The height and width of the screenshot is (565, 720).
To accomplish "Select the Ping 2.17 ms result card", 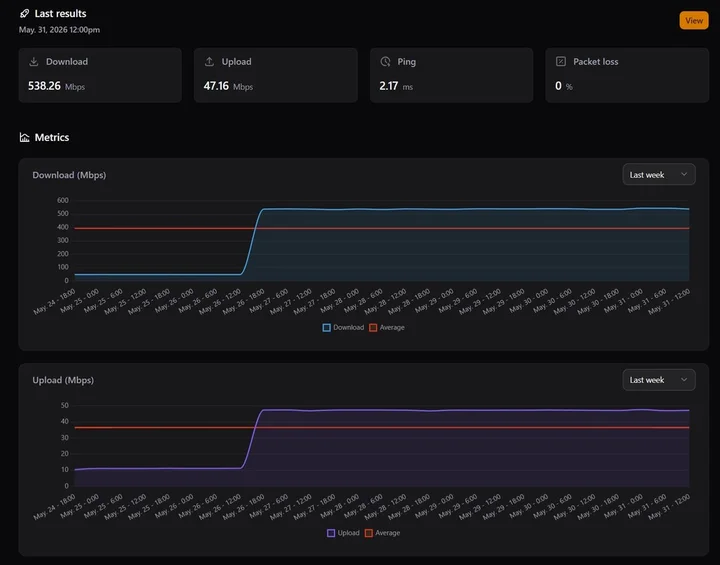I will point(451,75).
